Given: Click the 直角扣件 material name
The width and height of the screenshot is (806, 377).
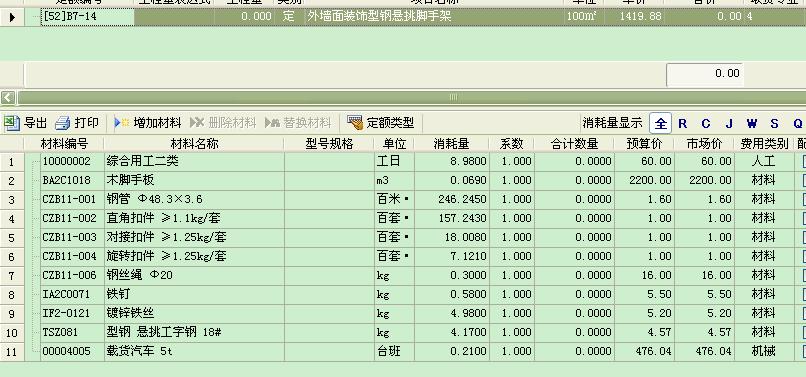Looking at the screenshot, I should (x=163, y=219).
